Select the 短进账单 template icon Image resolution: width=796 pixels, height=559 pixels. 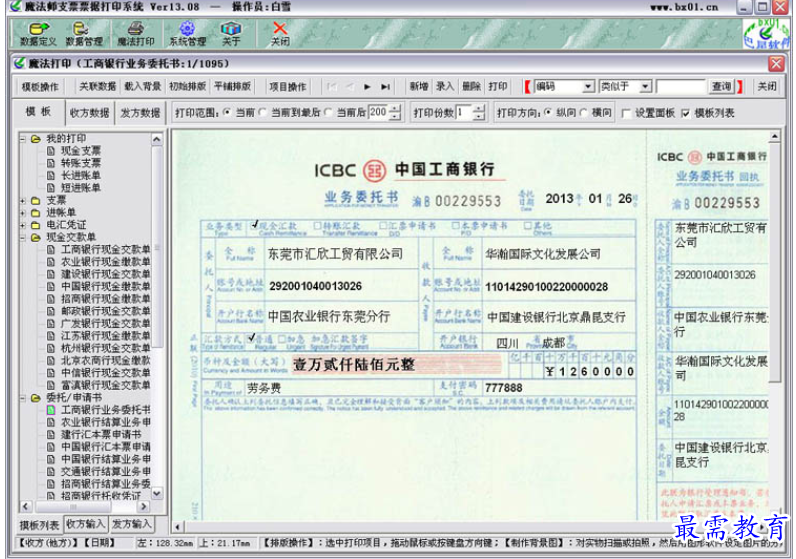[x=51, y=187]
